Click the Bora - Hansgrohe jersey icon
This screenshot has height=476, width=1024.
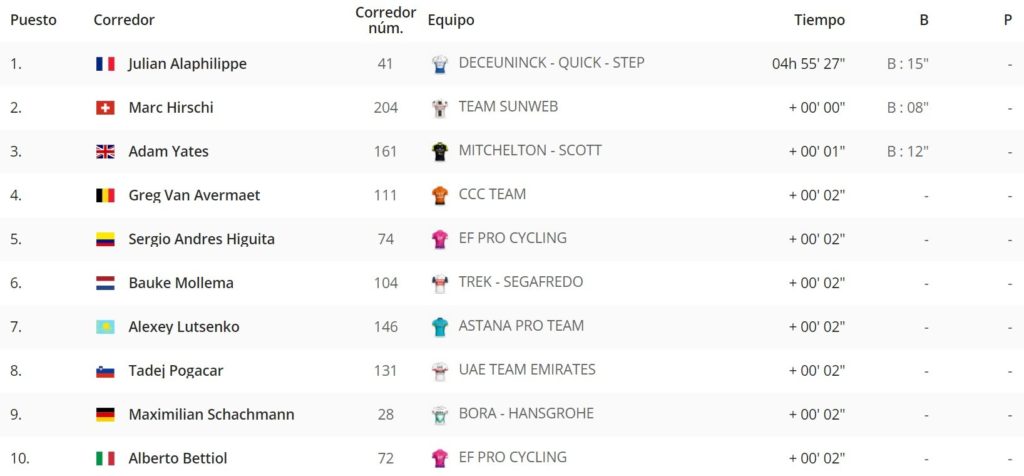440,415
